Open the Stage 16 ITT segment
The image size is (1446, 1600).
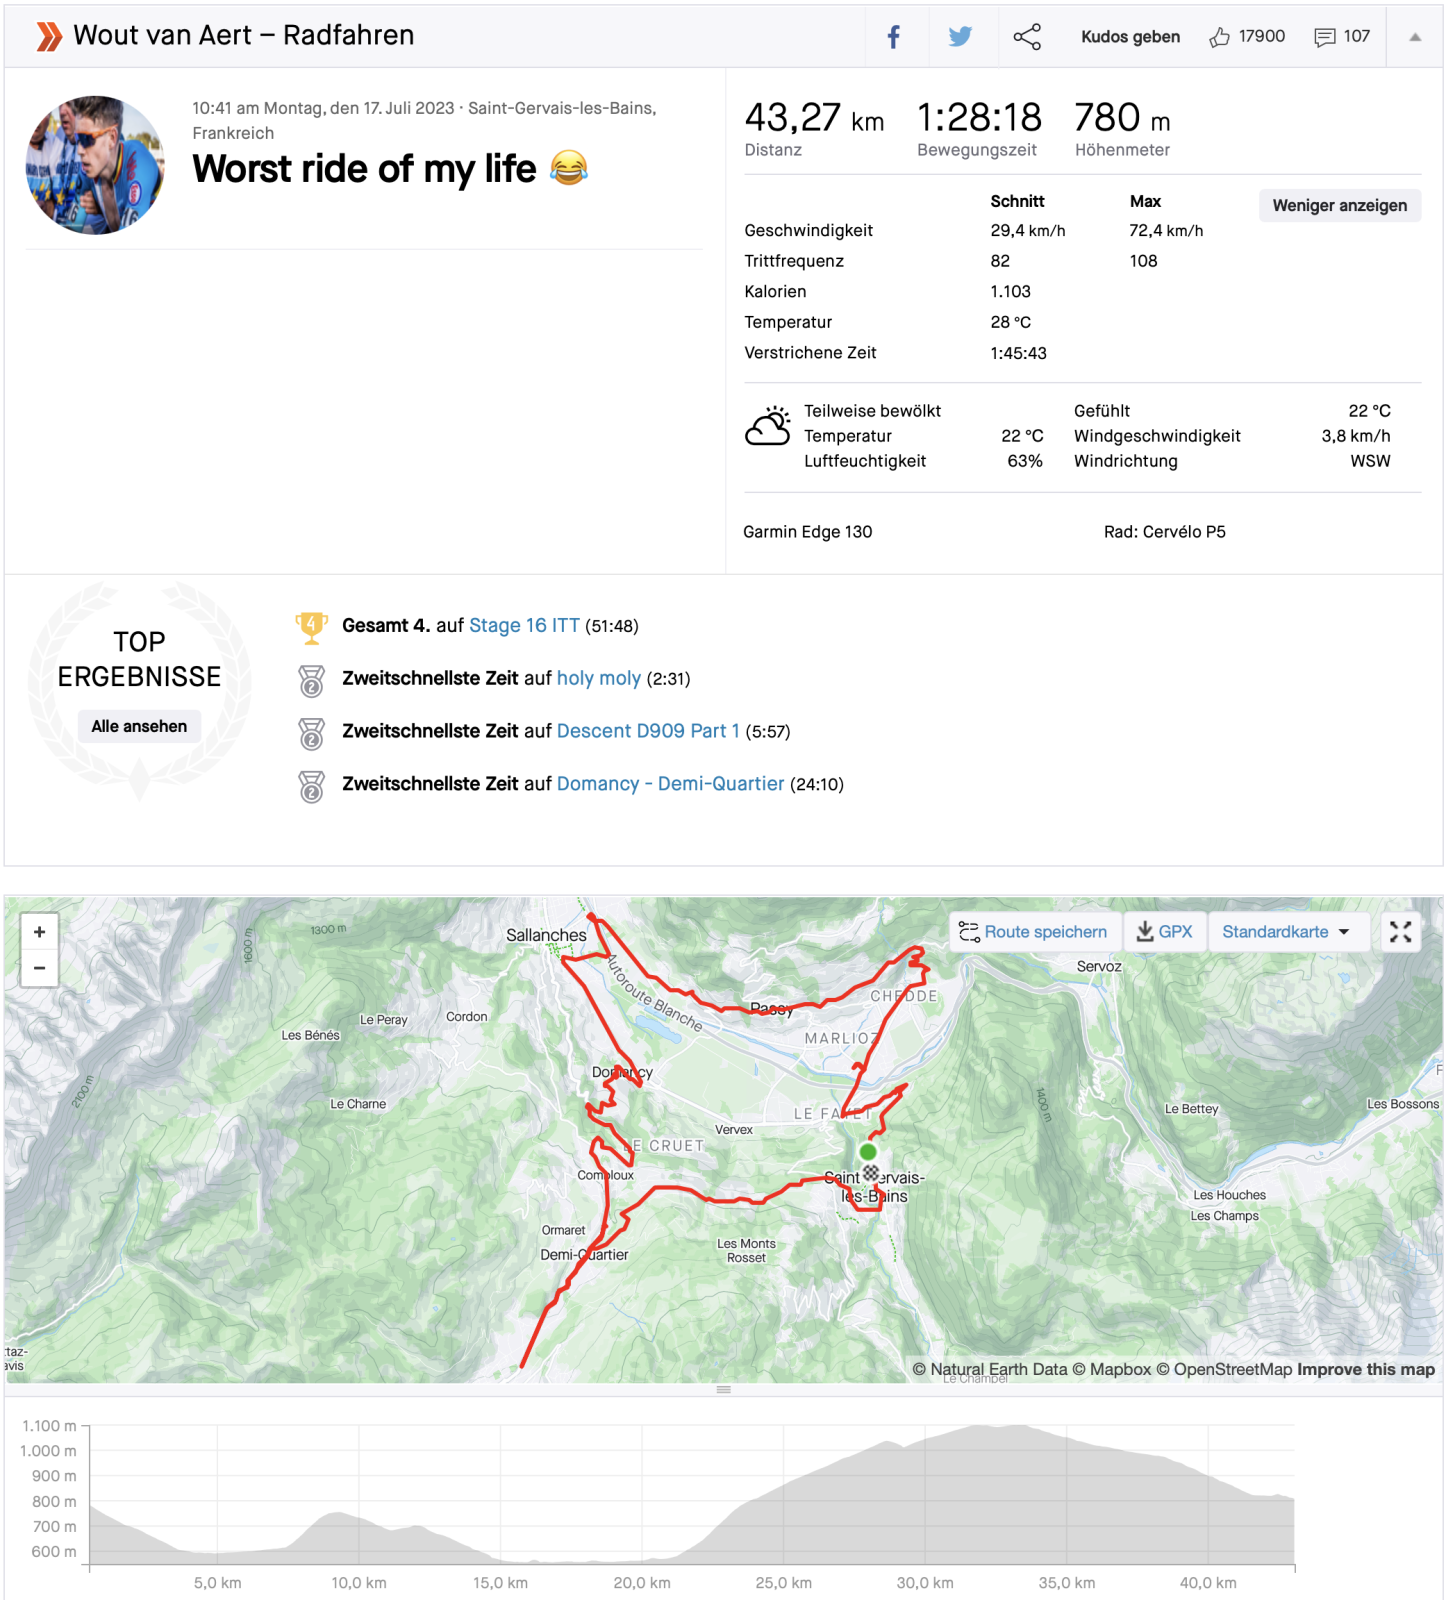click(524, 626)
